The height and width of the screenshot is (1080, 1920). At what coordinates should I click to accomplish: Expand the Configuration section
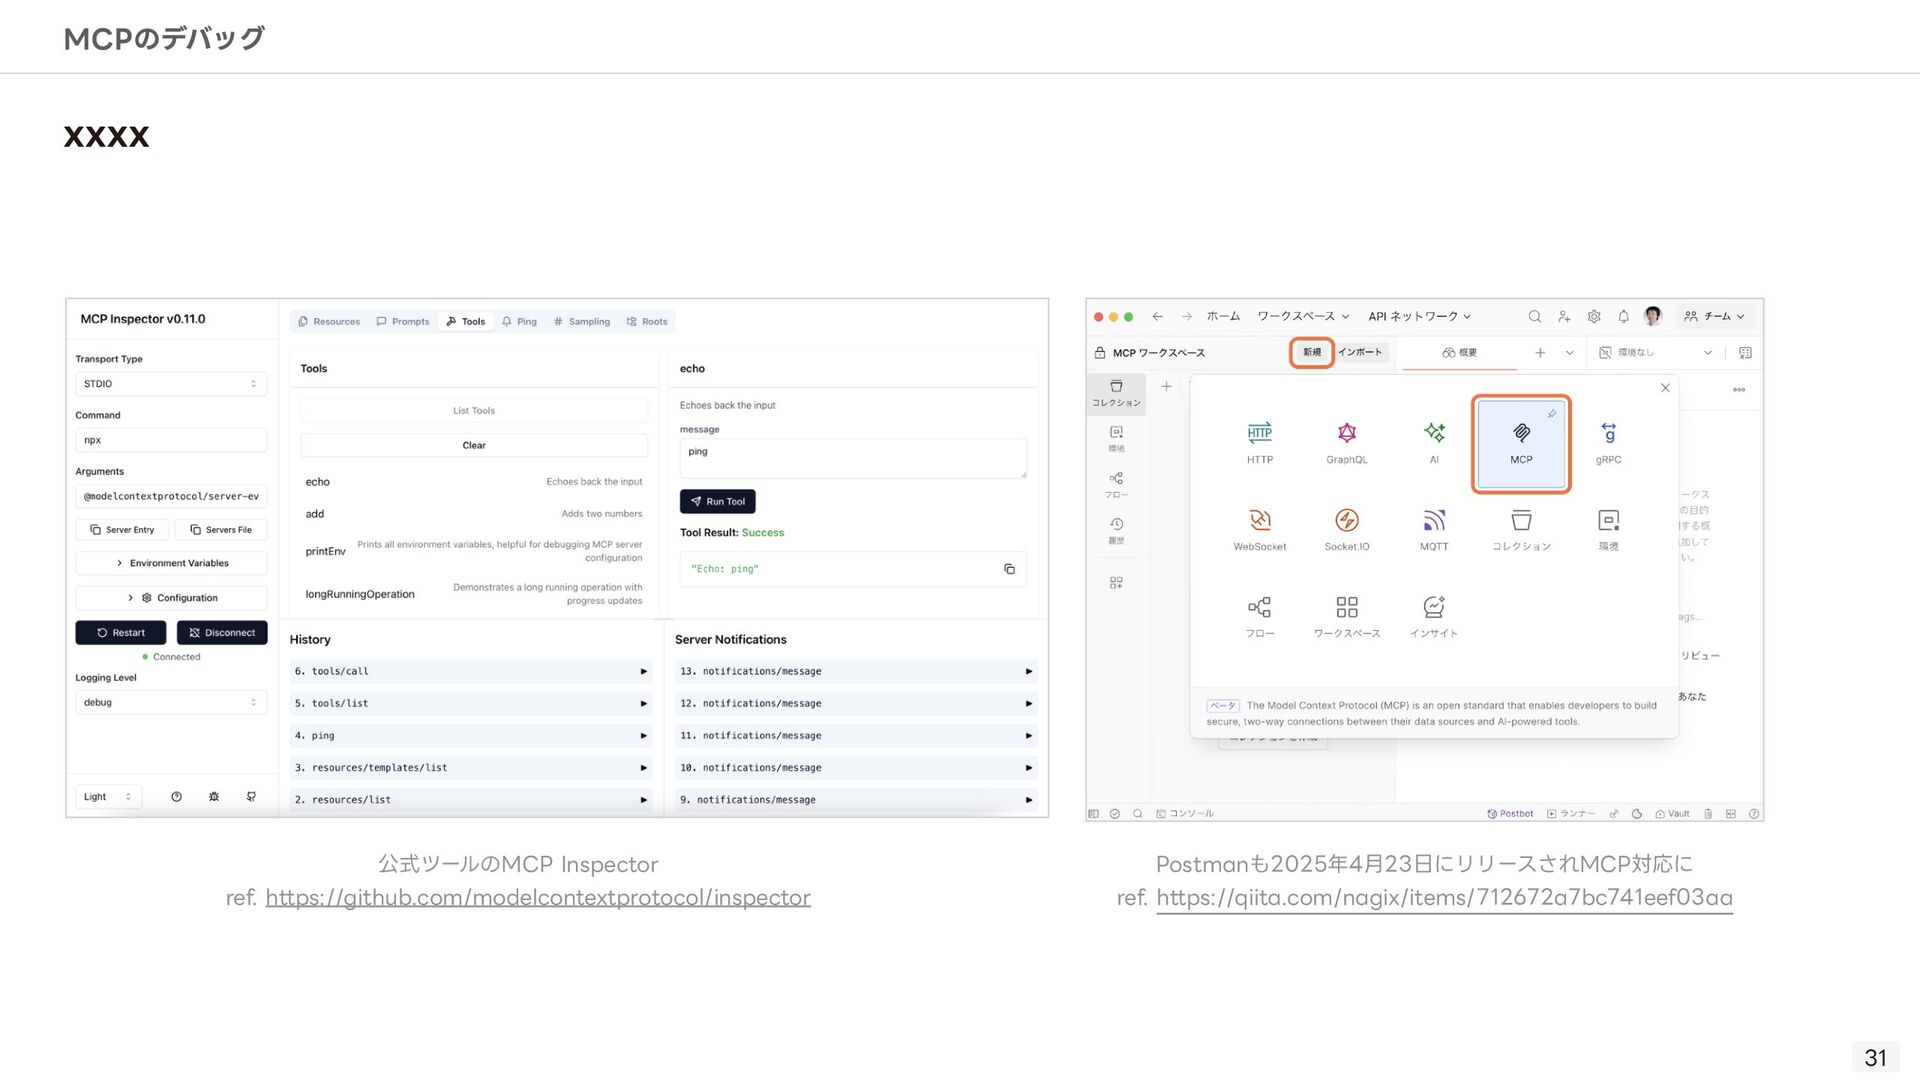[171, 598]
